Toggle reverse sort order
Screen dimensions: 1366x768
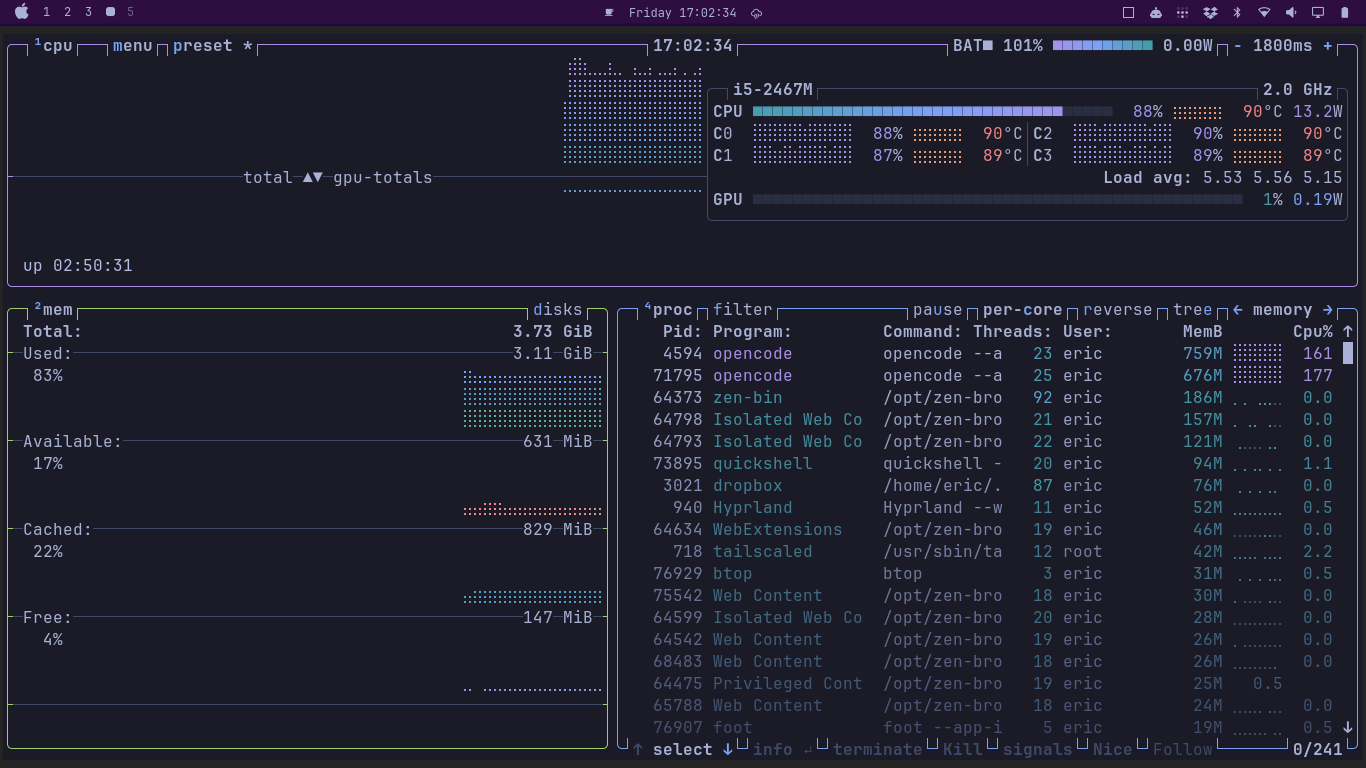(1118, 310)
